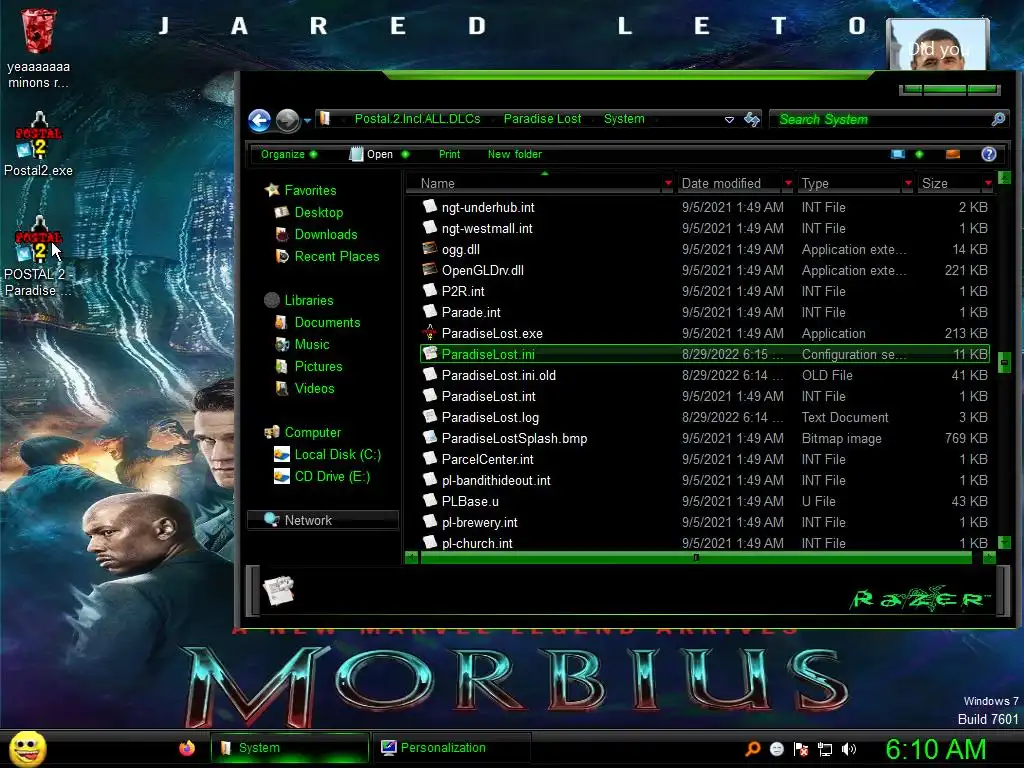
Task: Select the ogg.dll file icon
Action: (430, 249)
